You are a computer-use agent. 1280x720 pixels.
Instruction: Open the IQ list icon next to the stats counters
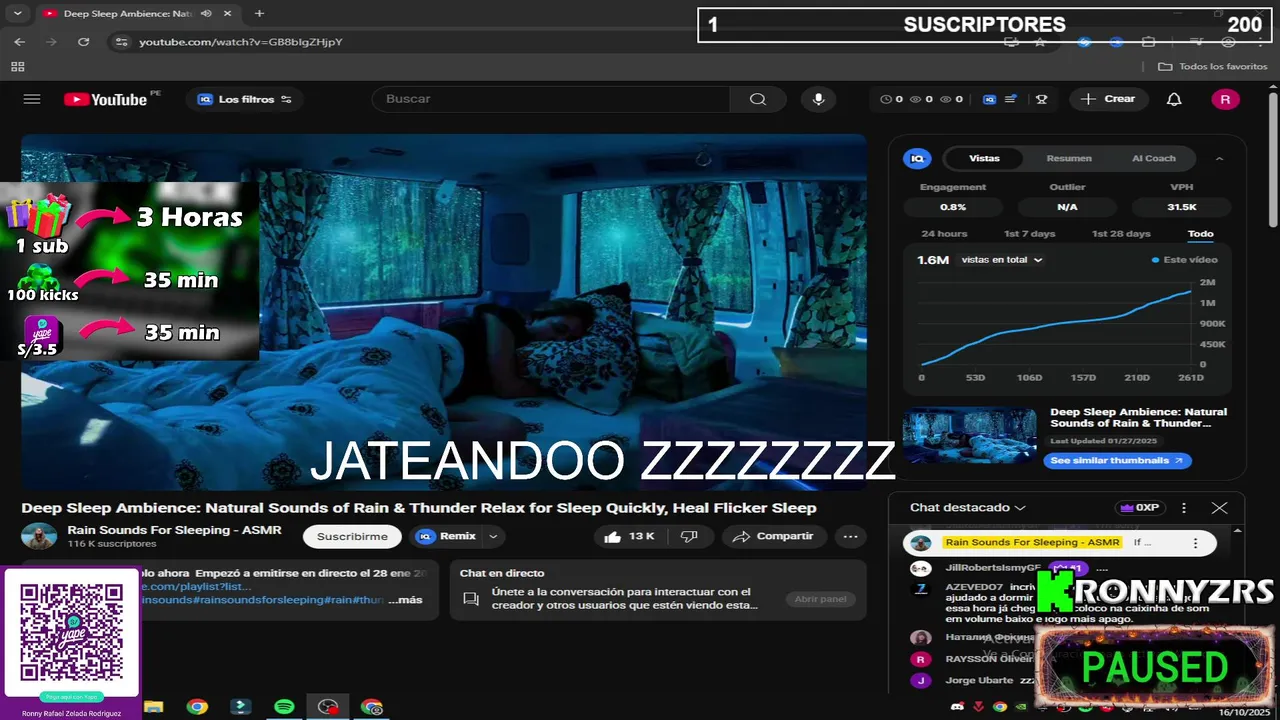[x=1011, y=99]
